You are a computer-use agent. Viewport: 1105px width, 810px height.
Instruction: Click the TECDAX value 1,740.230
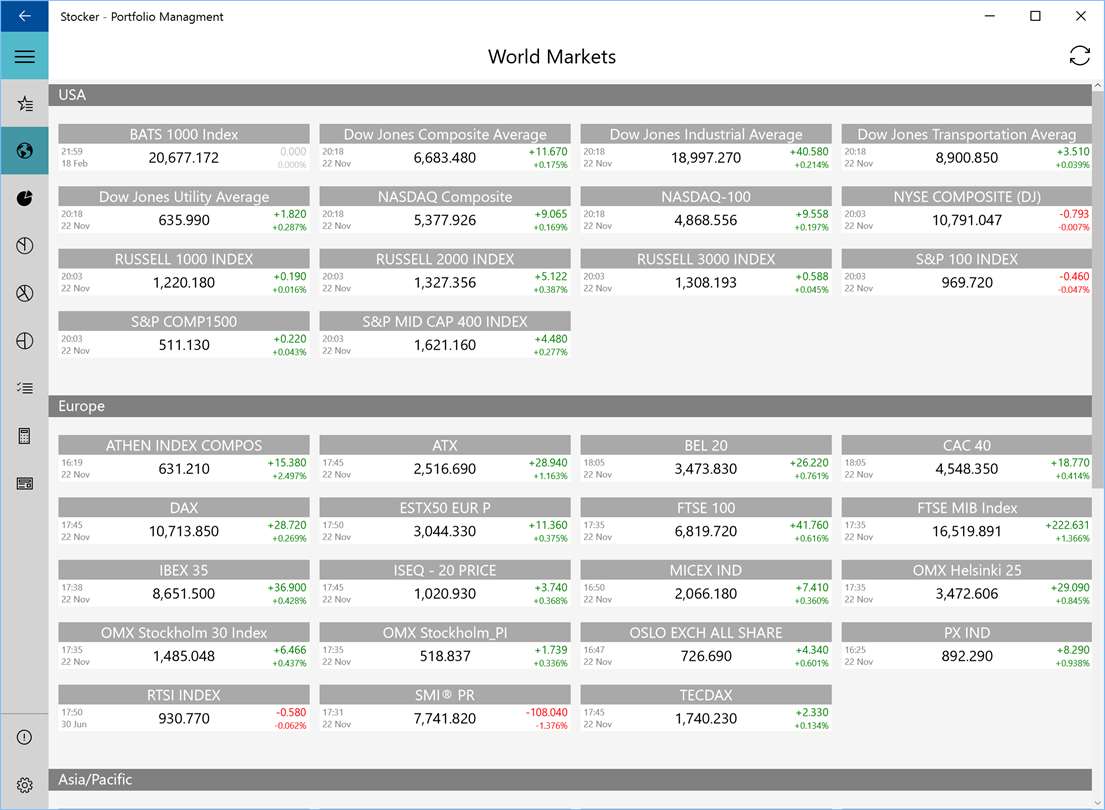pos(705,718)
